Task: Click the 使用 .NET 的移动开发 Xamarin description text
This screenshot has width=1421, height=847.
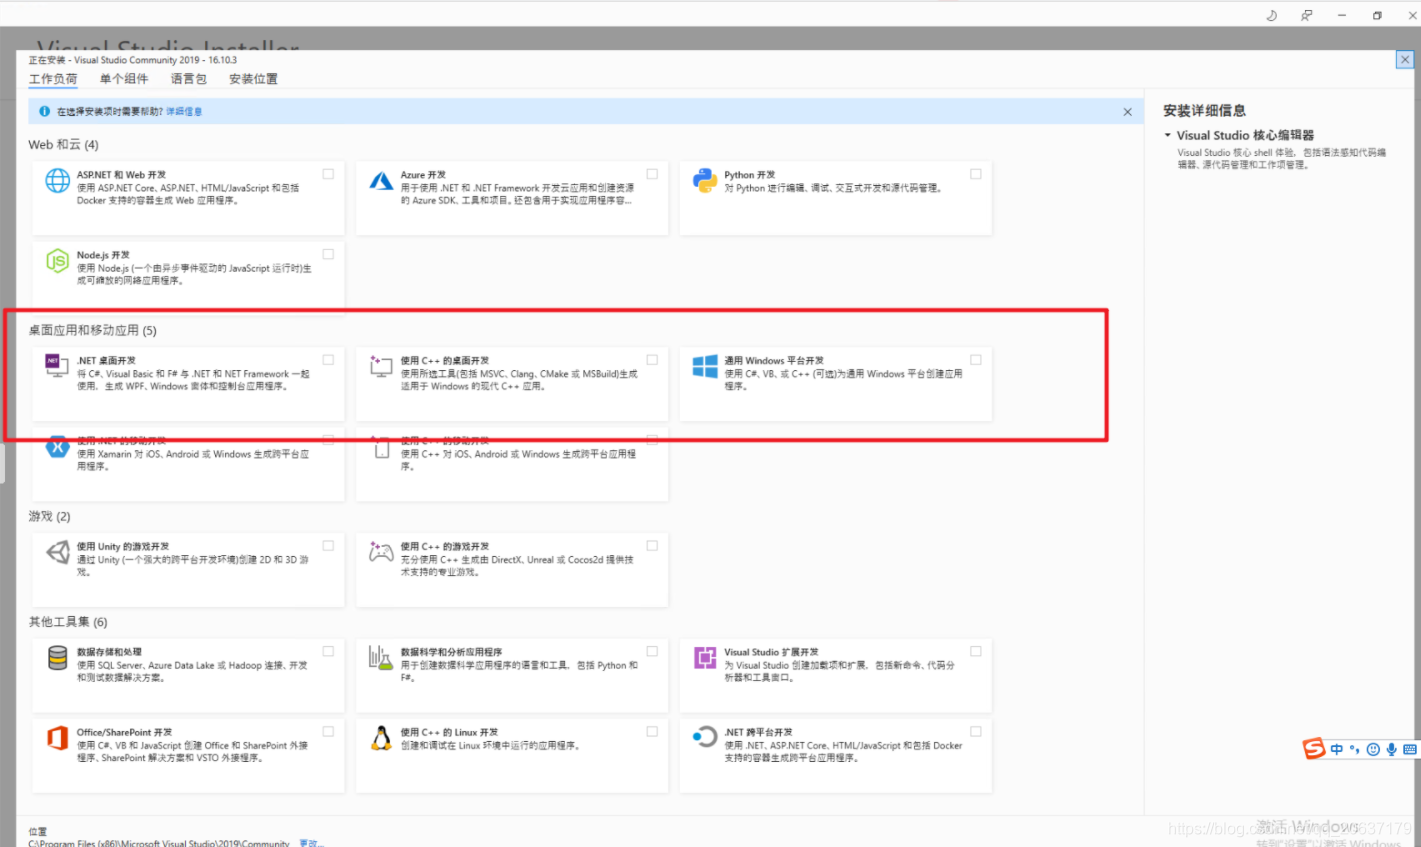Action: click(x=193, y=460)
